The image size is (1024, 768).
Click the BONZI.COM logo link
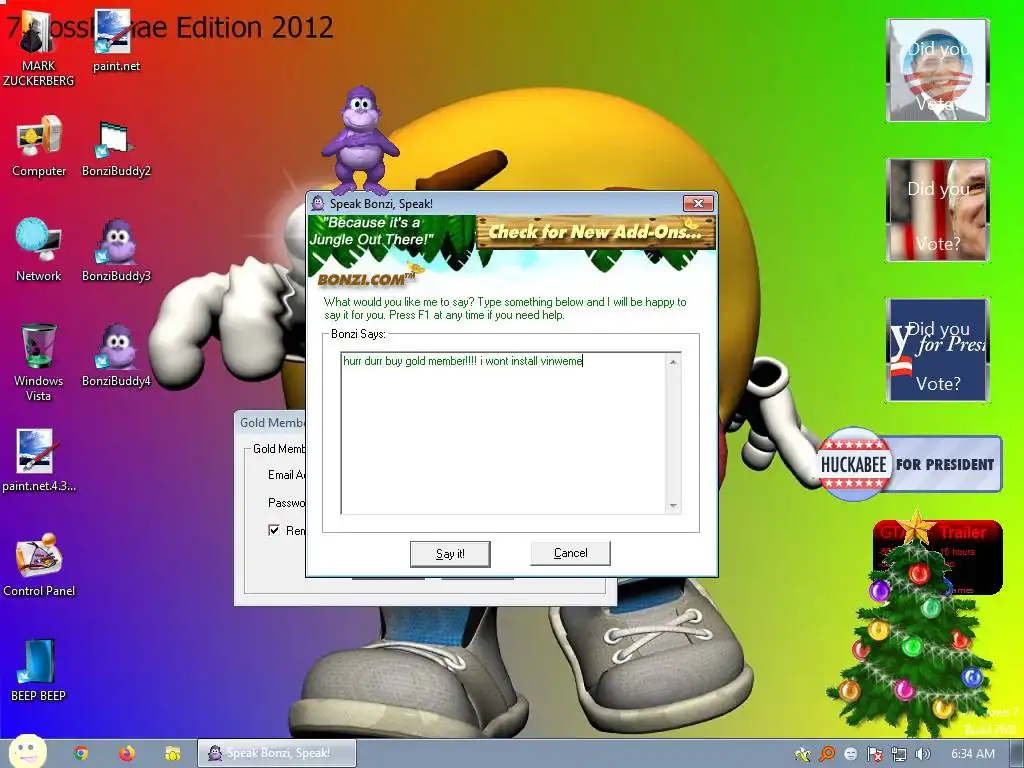366,279
